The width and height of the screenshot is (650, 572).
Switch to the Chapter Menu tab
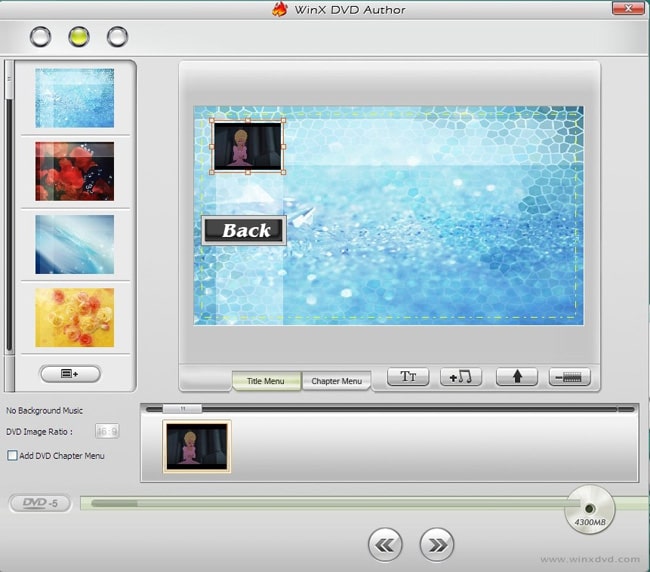click(x=336, y=381)
